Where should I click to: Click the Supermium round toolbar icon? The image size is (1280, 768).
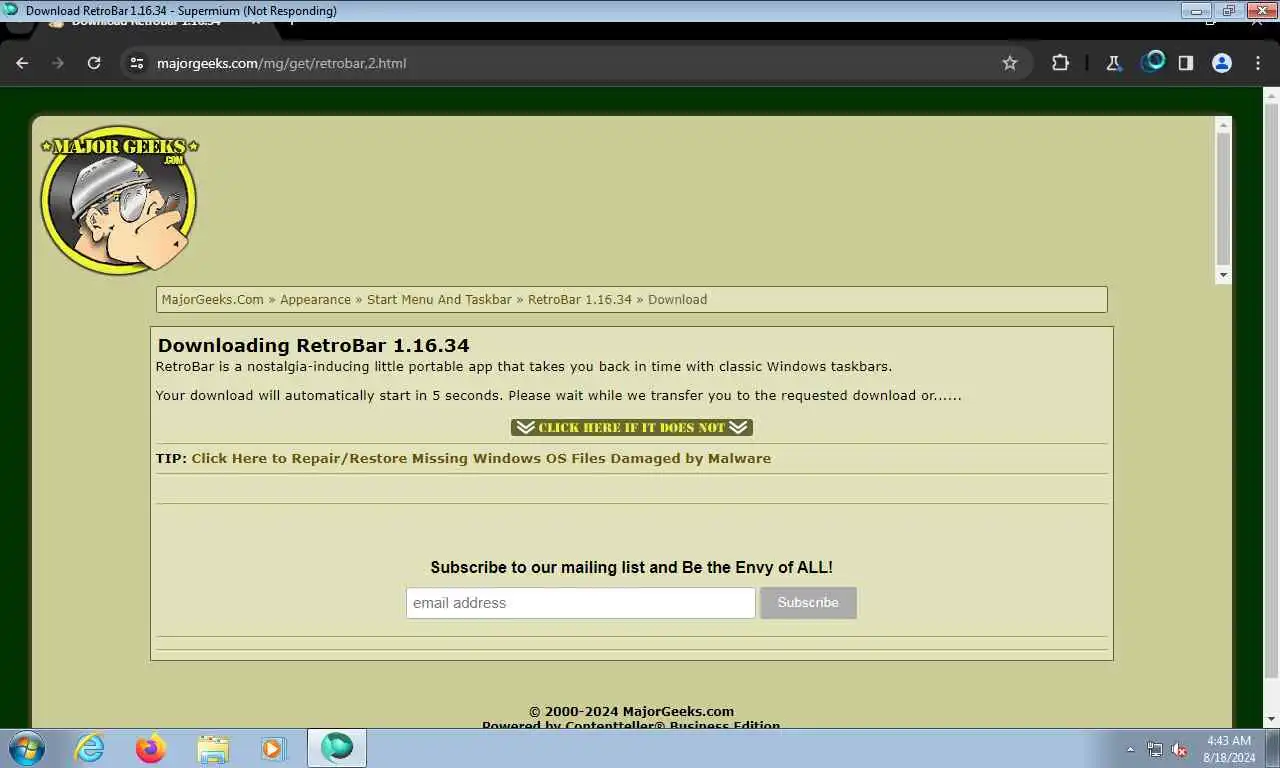tap(1152, 62)
